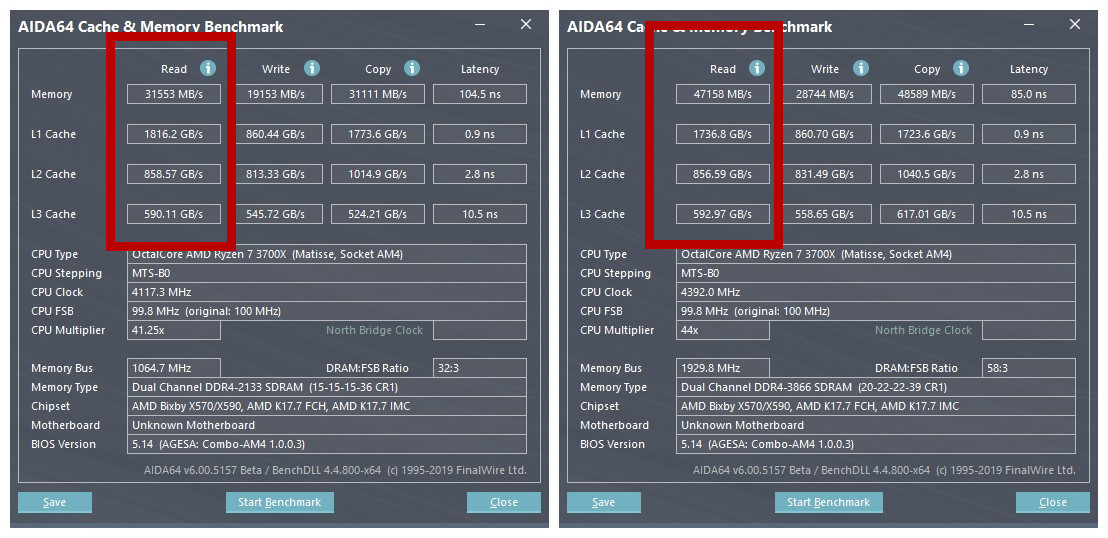Viewport: 1108px width, 538px height.
Task: Select L2 Cache Copy value 1040.5 GB/s
Action: [926, 174]
